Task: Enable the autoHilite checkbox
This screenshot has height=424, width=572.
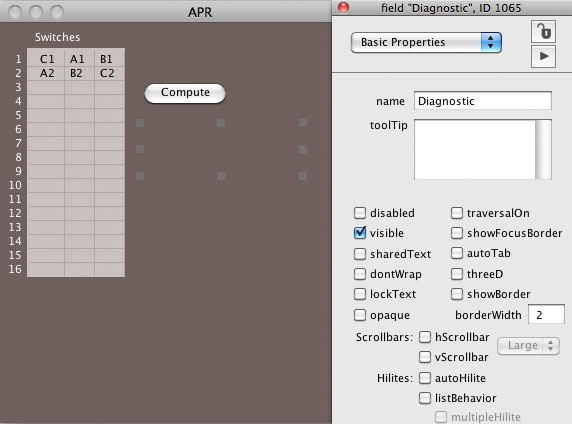Action: point(425,378)
